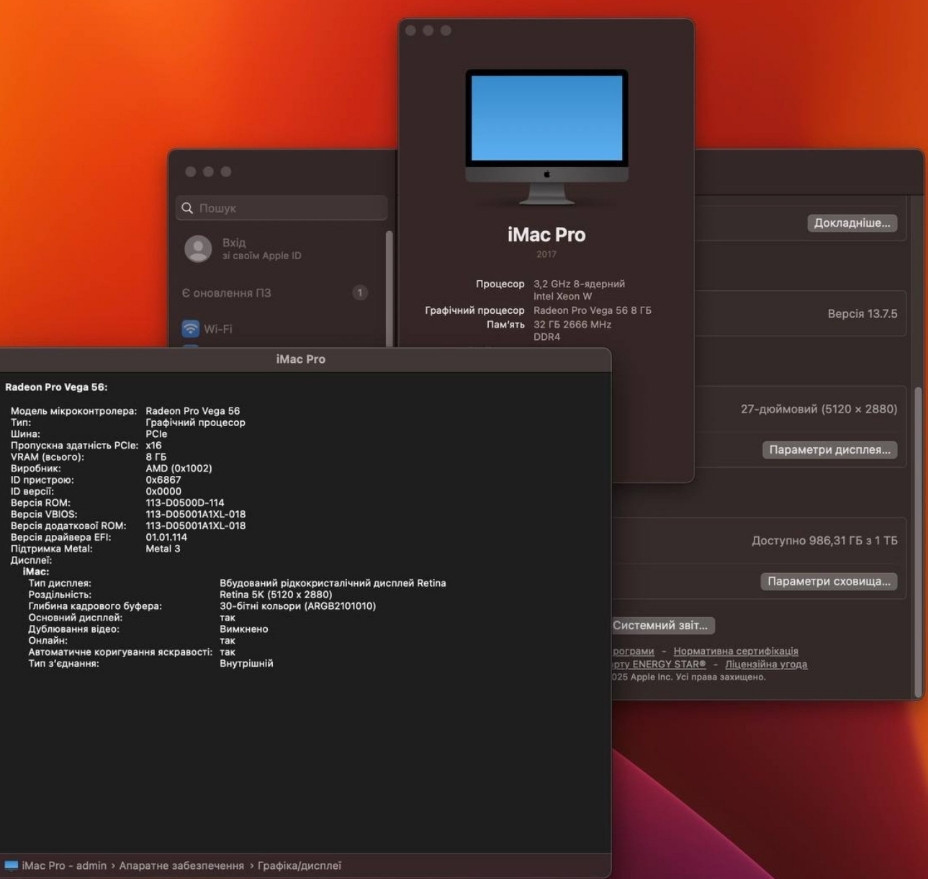928x879 pixels.
Task: Select Графіка/дисплеї in the path bar
Action: [299, 865]
